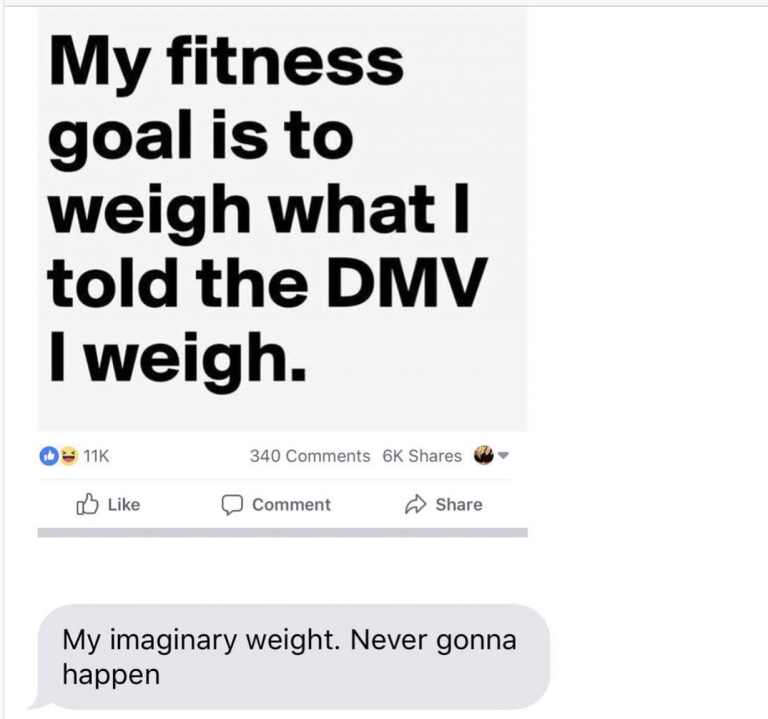Click the Comment button label

coord(291,504)
